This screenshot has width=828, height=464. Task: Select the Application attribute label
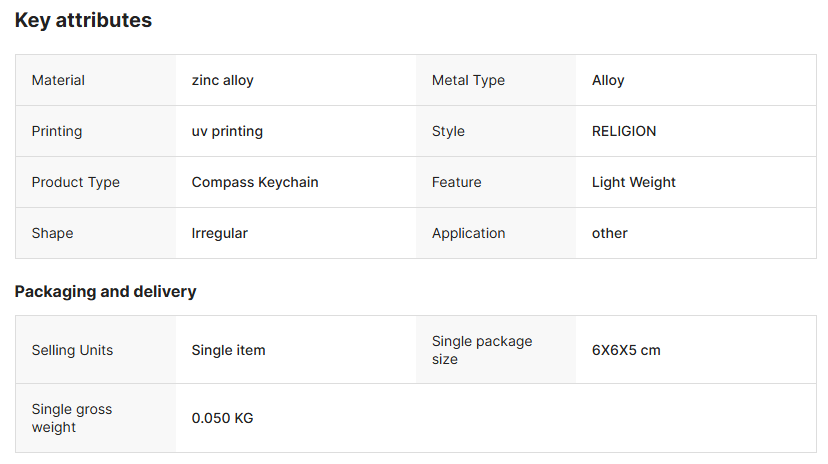tap(468, 233)
